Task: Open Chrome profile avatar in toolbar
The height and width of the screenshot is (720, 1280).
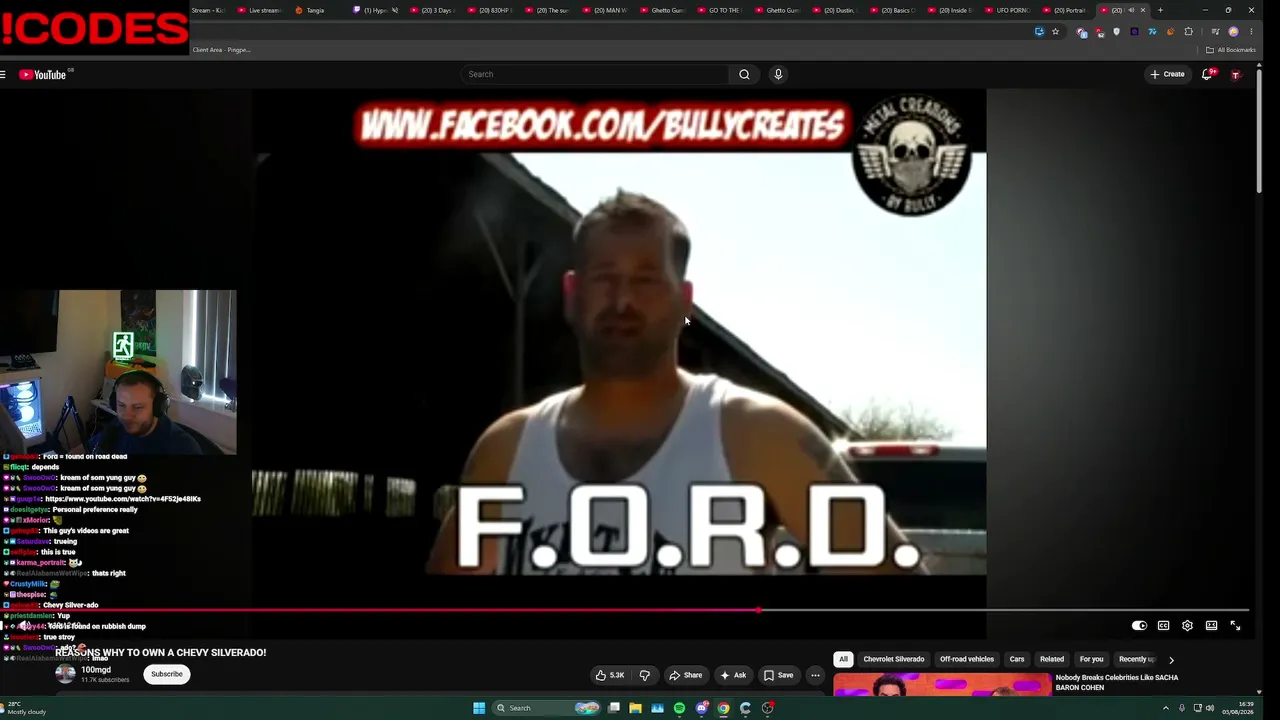Action: tap(1233, 32)
